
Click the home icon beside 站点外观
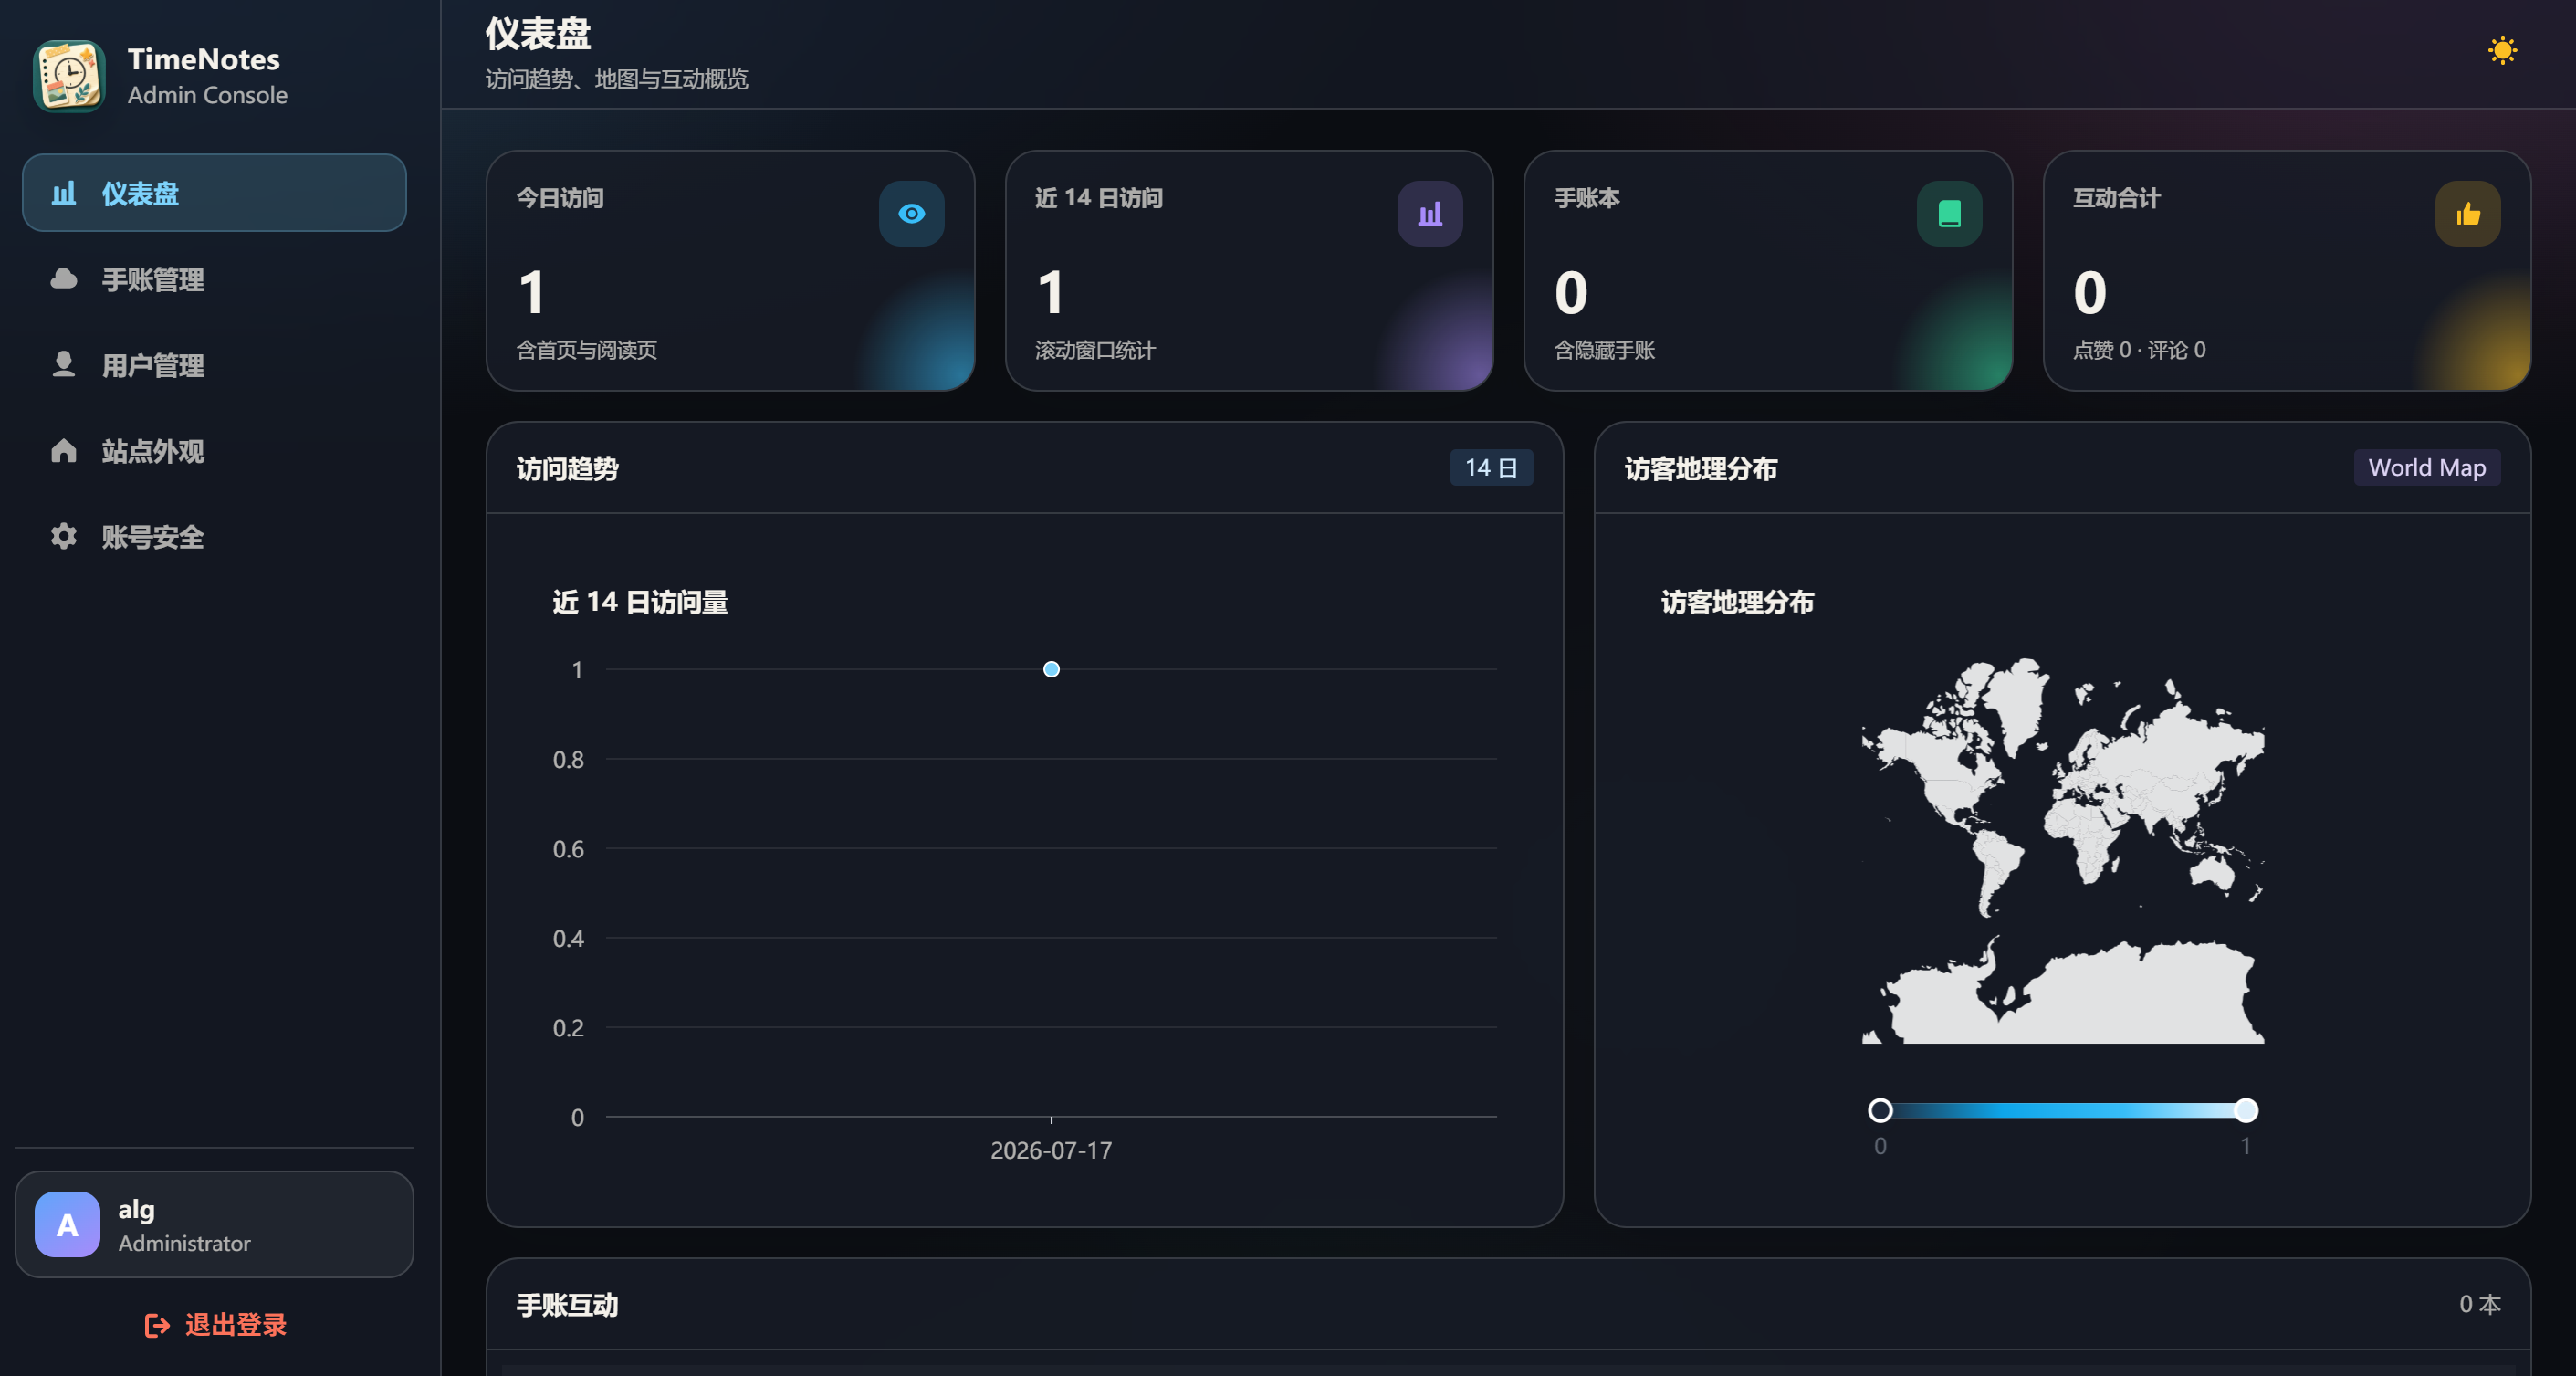tap(64, 450)
